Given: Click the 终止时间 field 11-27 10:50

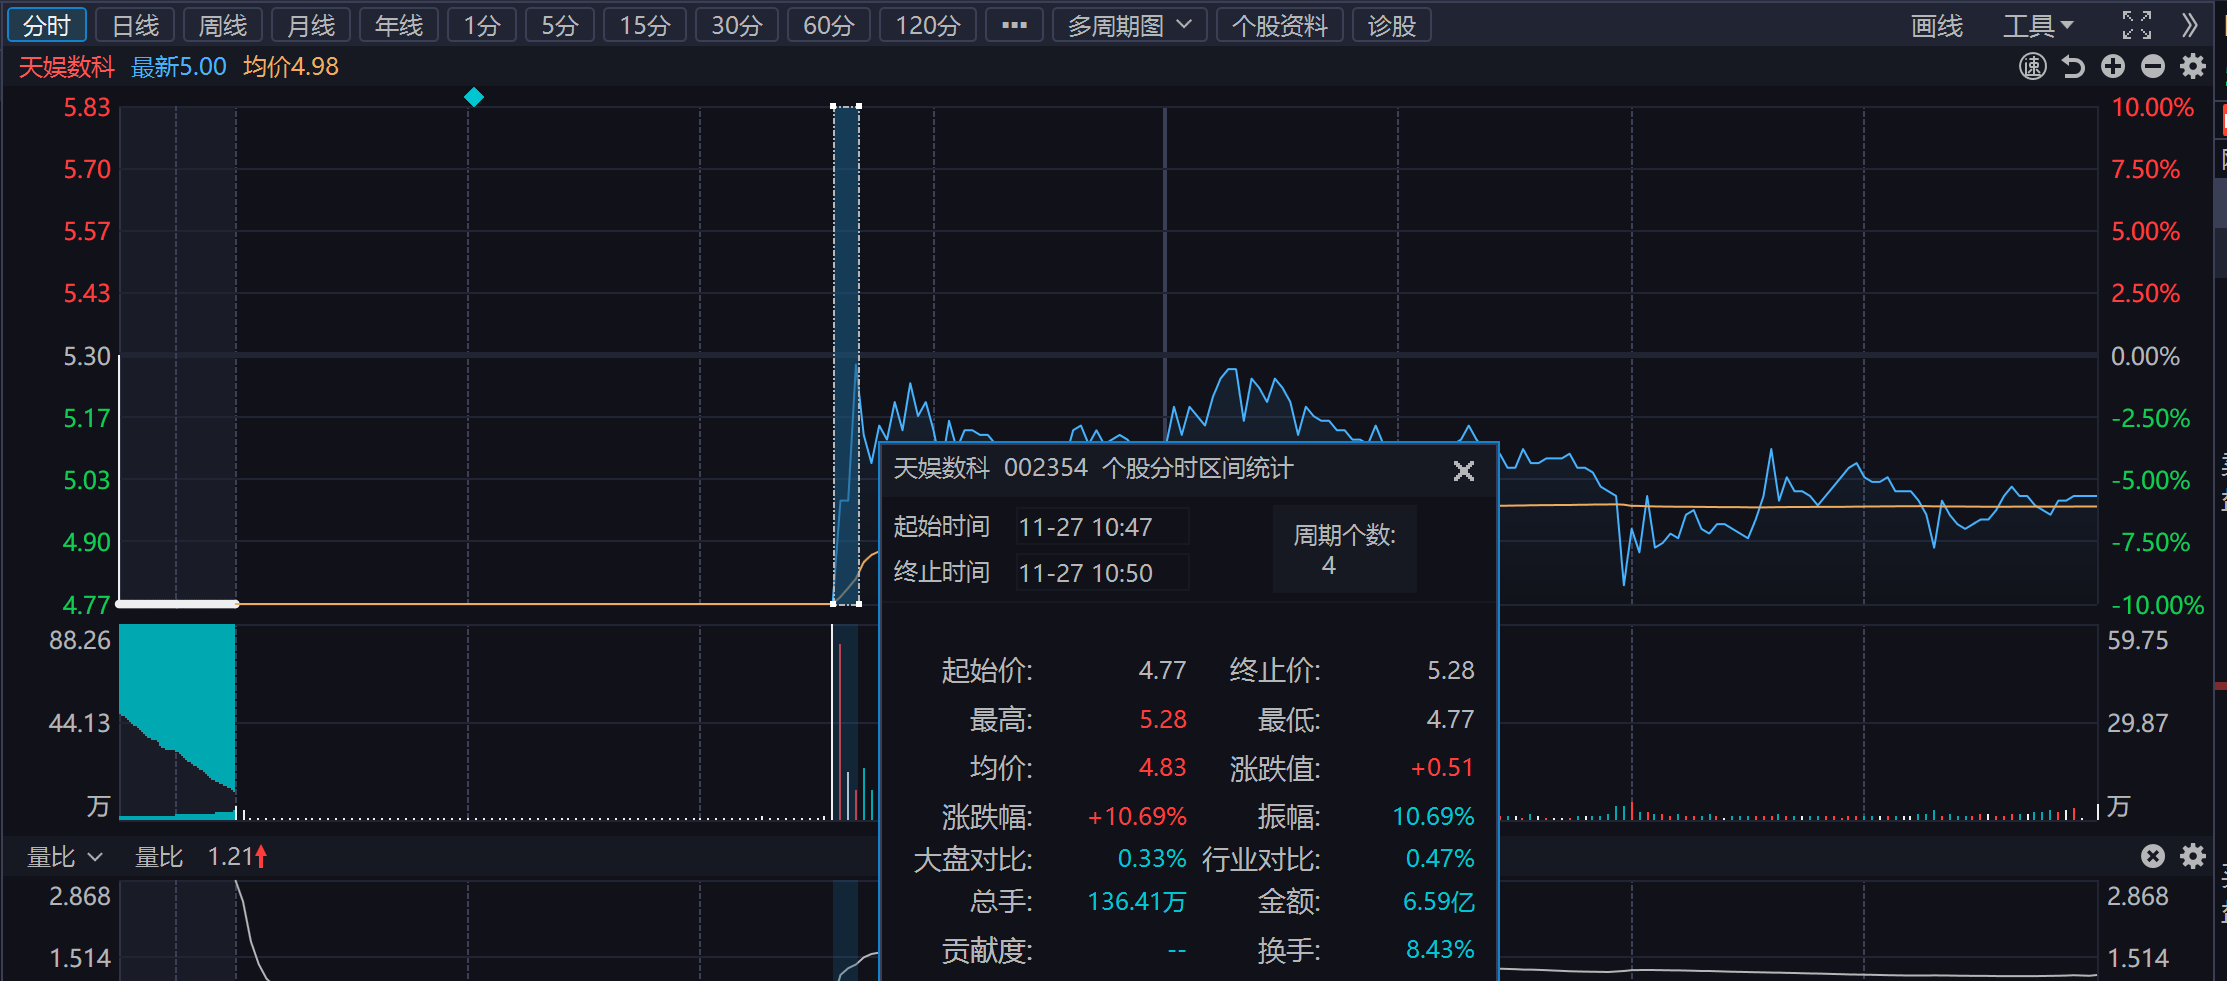Looking at the screenshot, I should (1102, 572).
